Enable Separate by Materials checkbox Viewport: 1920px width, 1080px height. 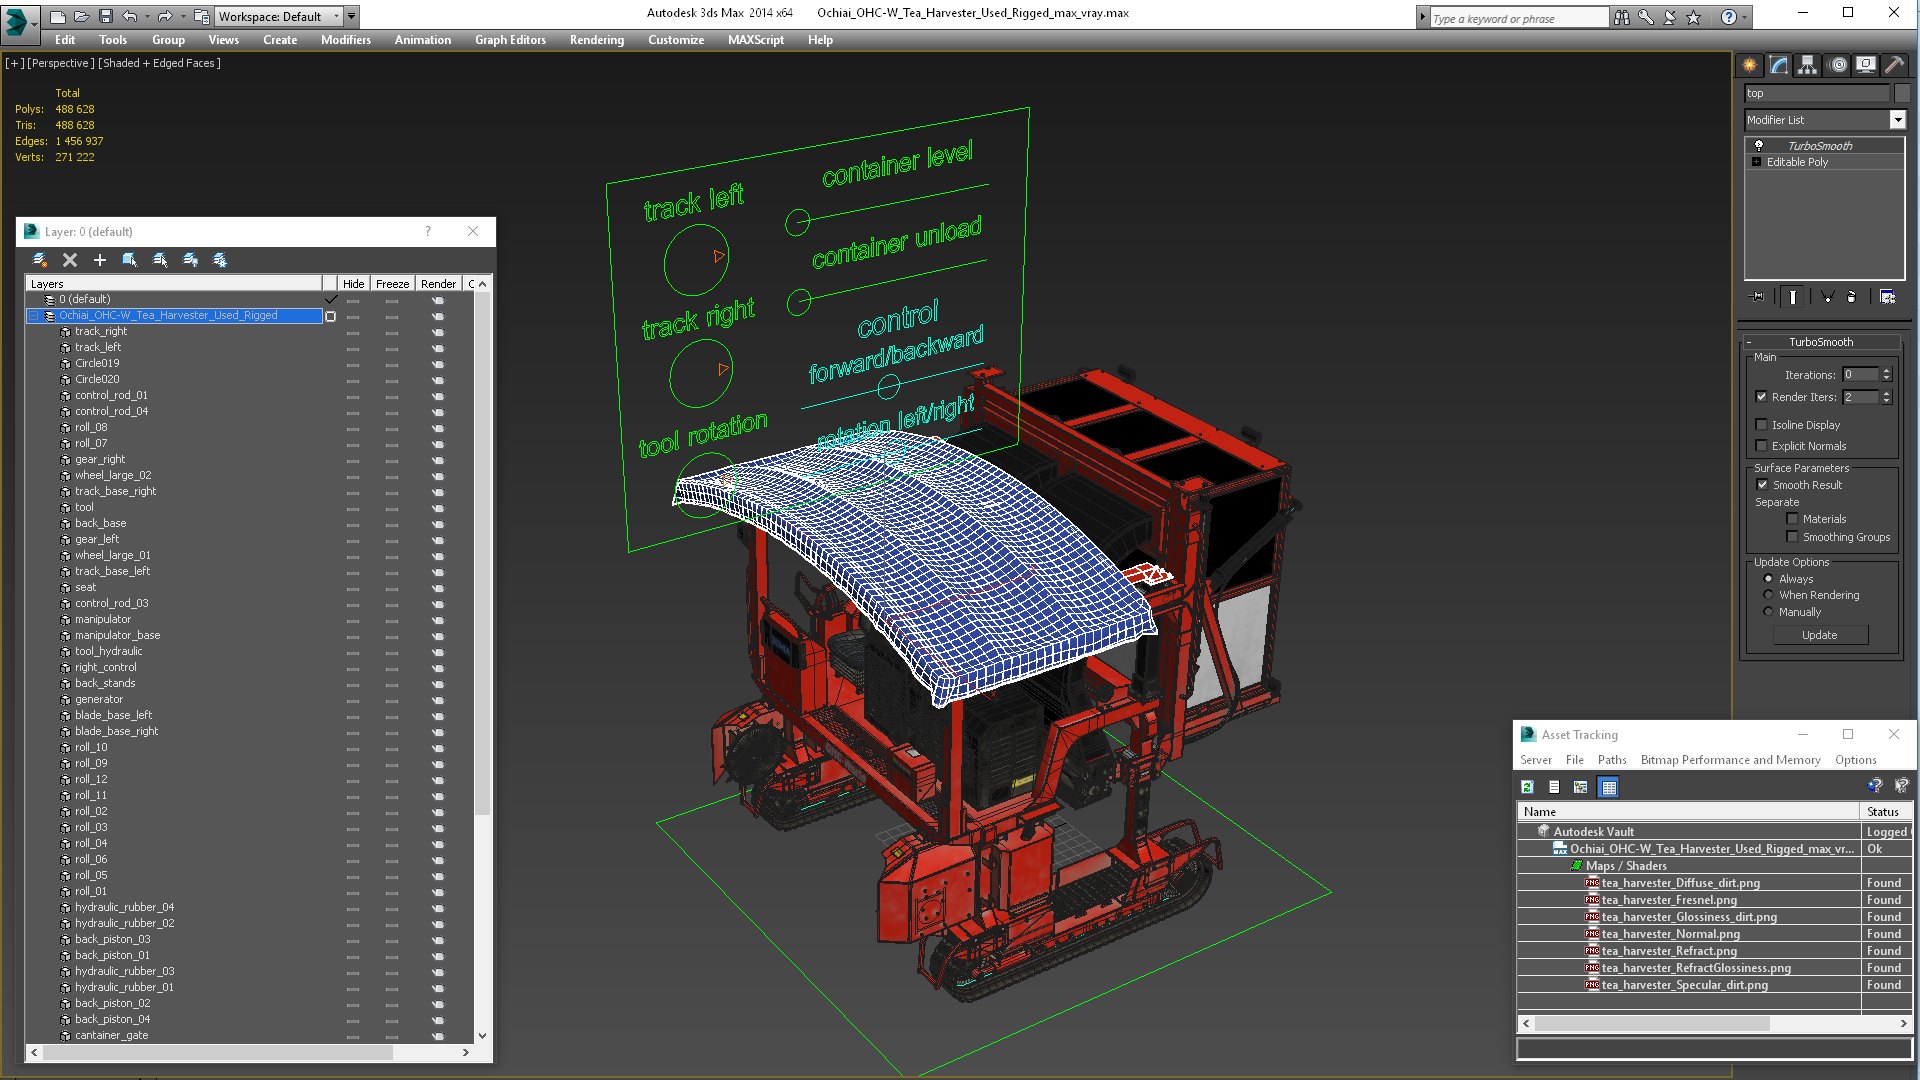(x=1792, y=519)
